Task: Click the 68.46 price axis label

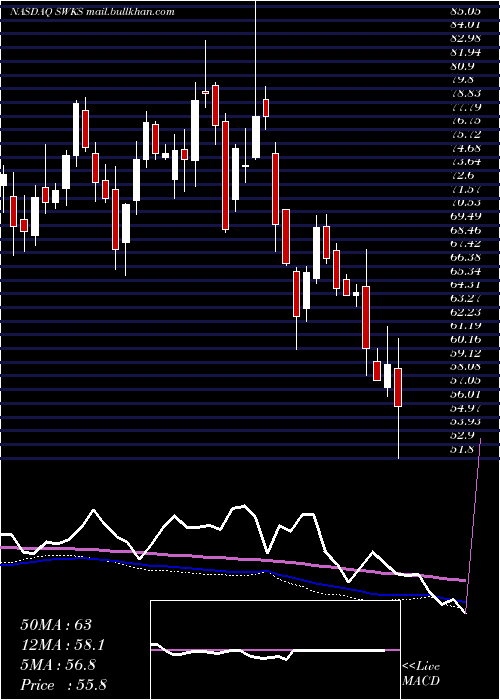Action: (x=466, y=232)
